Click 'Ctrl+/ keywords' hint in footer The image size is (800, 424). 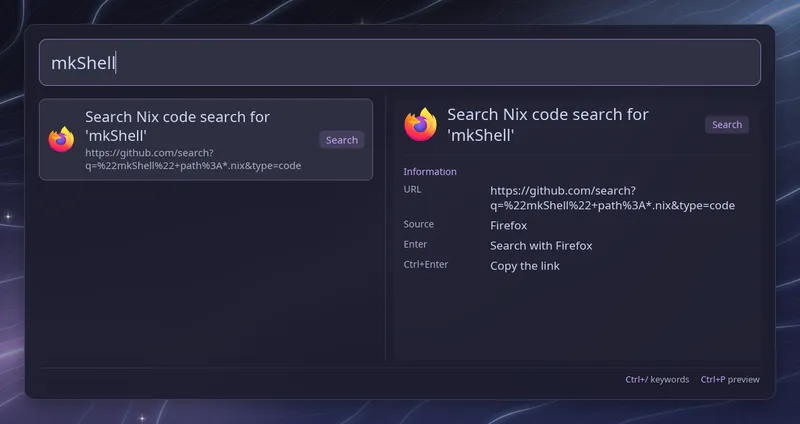[657, 380]
